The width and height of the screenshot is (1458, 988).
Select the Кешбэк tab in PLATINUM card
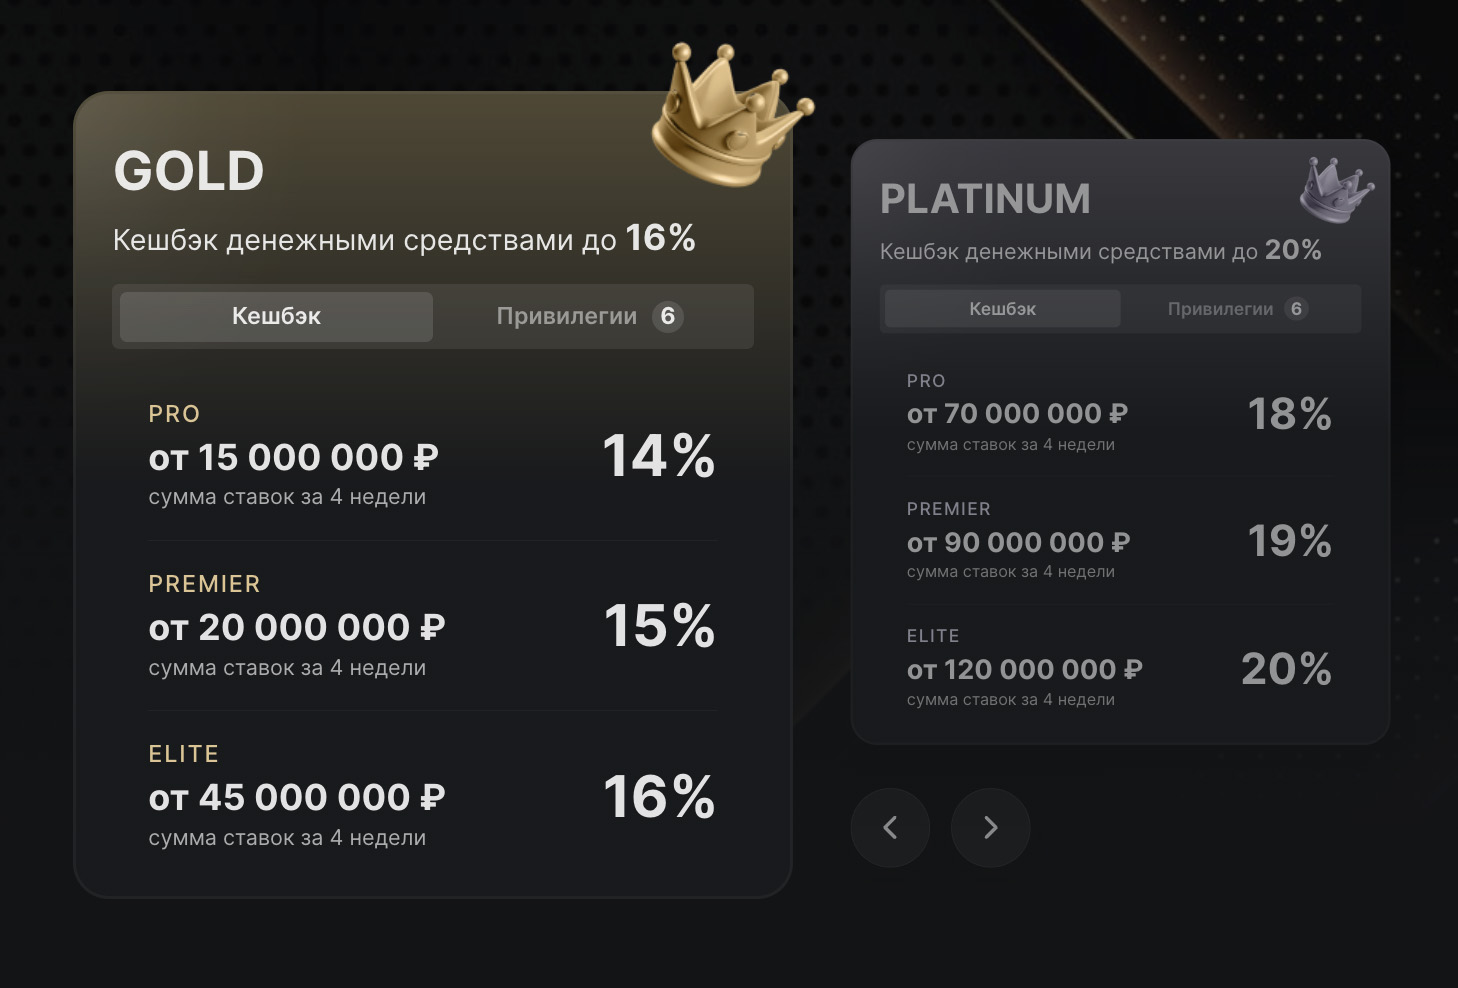(1002, 309)
